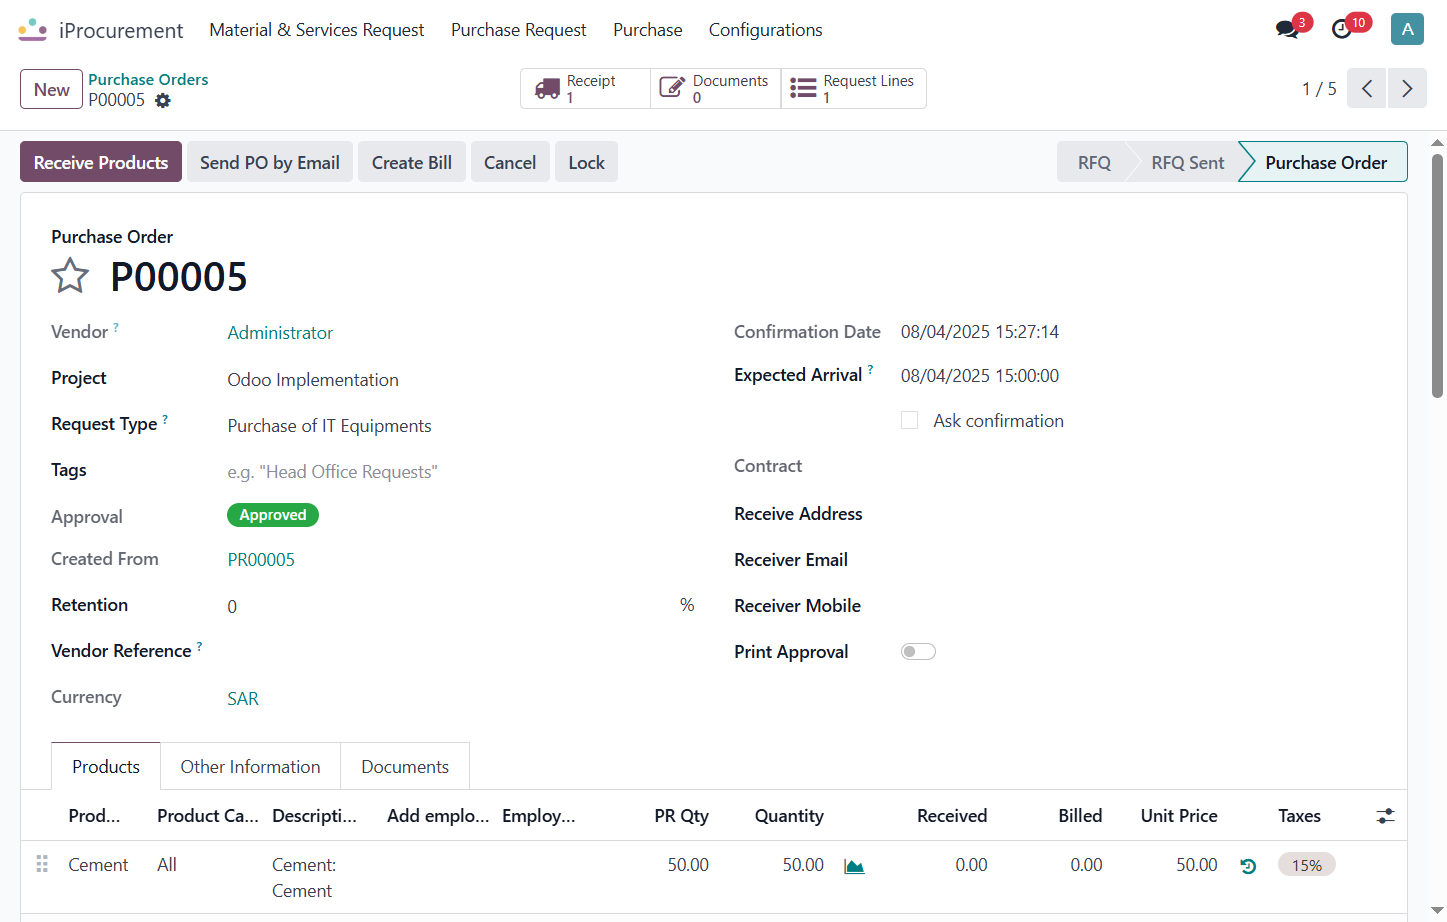The image size is (1447, 922).
Task: Open the Administrator vendor link
Action: pos(280,333)
